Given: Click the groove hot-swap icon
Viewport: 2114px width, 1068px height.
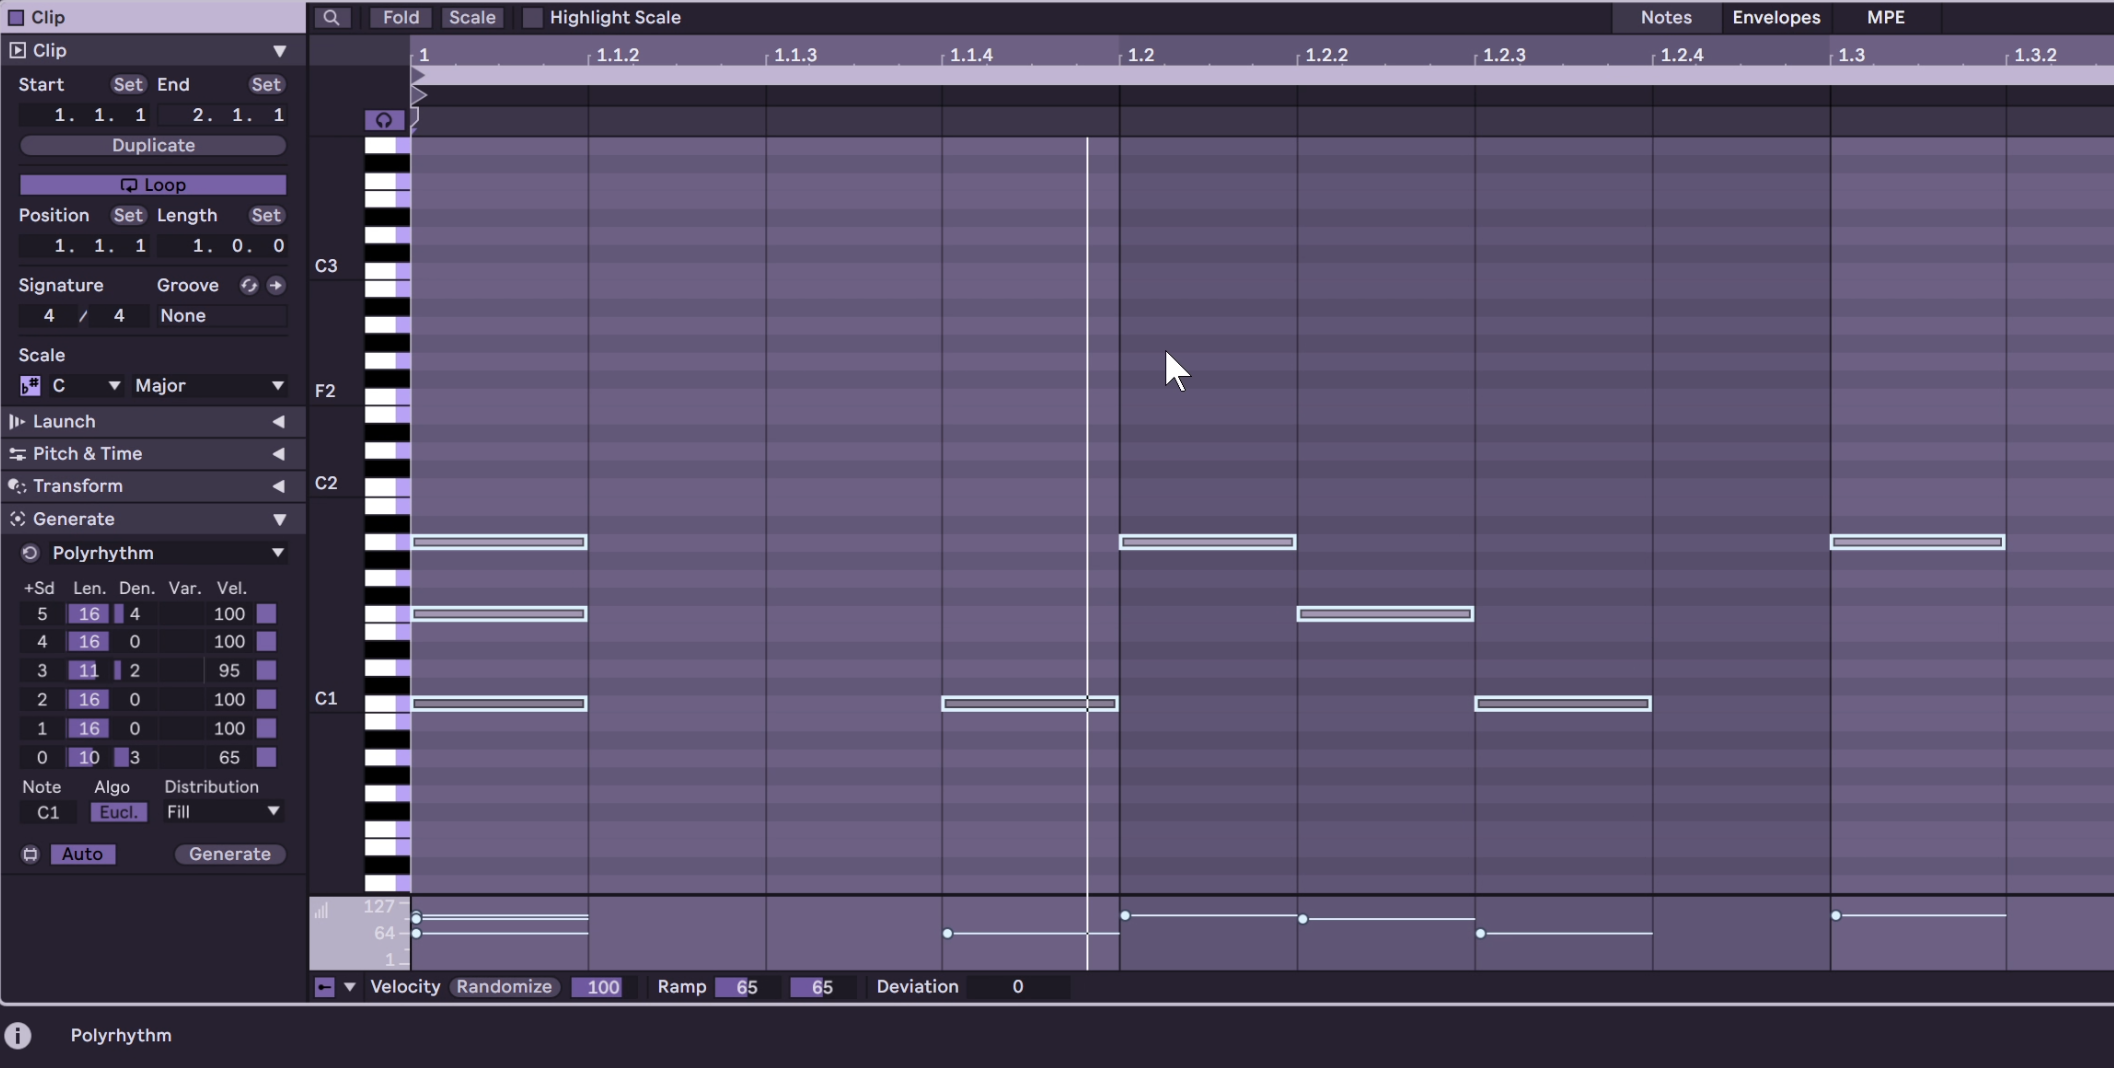Looking at the screenshot, I should click(x=249, y=286).
